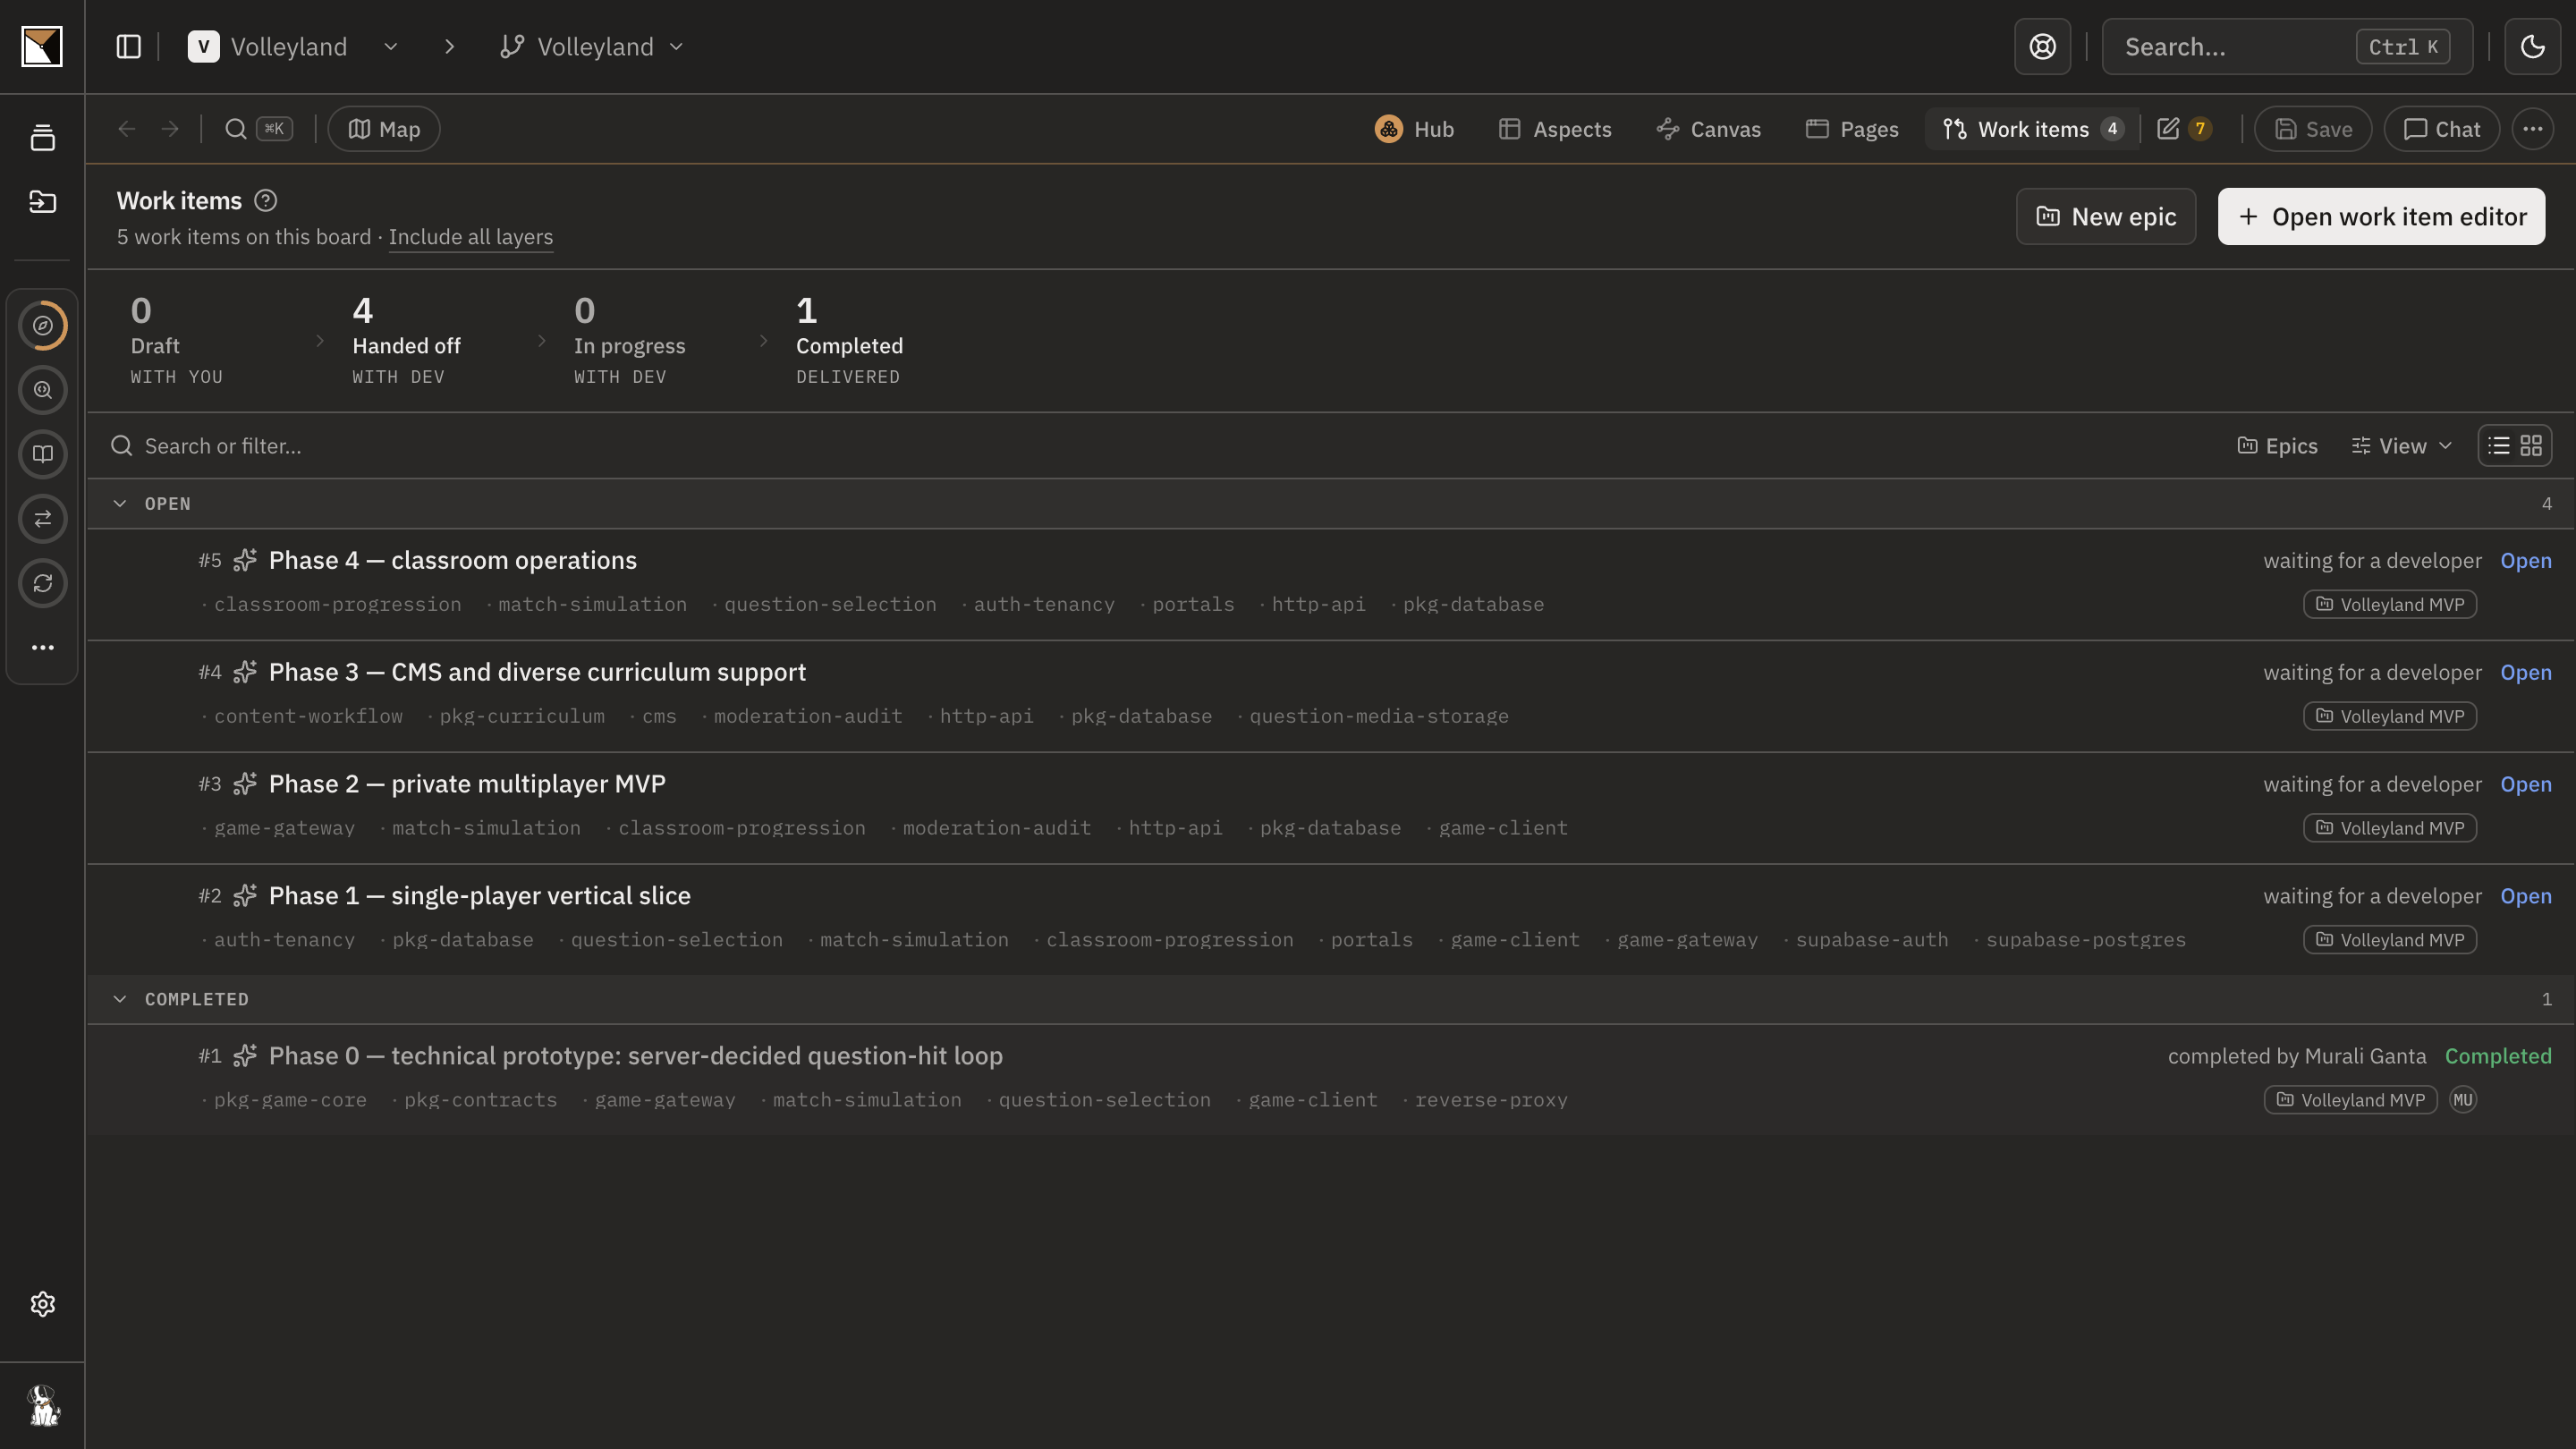Switch to grid view layout
Image resolution: width=2576 pixels, height=1449 pixels.
click(2531, 446)
